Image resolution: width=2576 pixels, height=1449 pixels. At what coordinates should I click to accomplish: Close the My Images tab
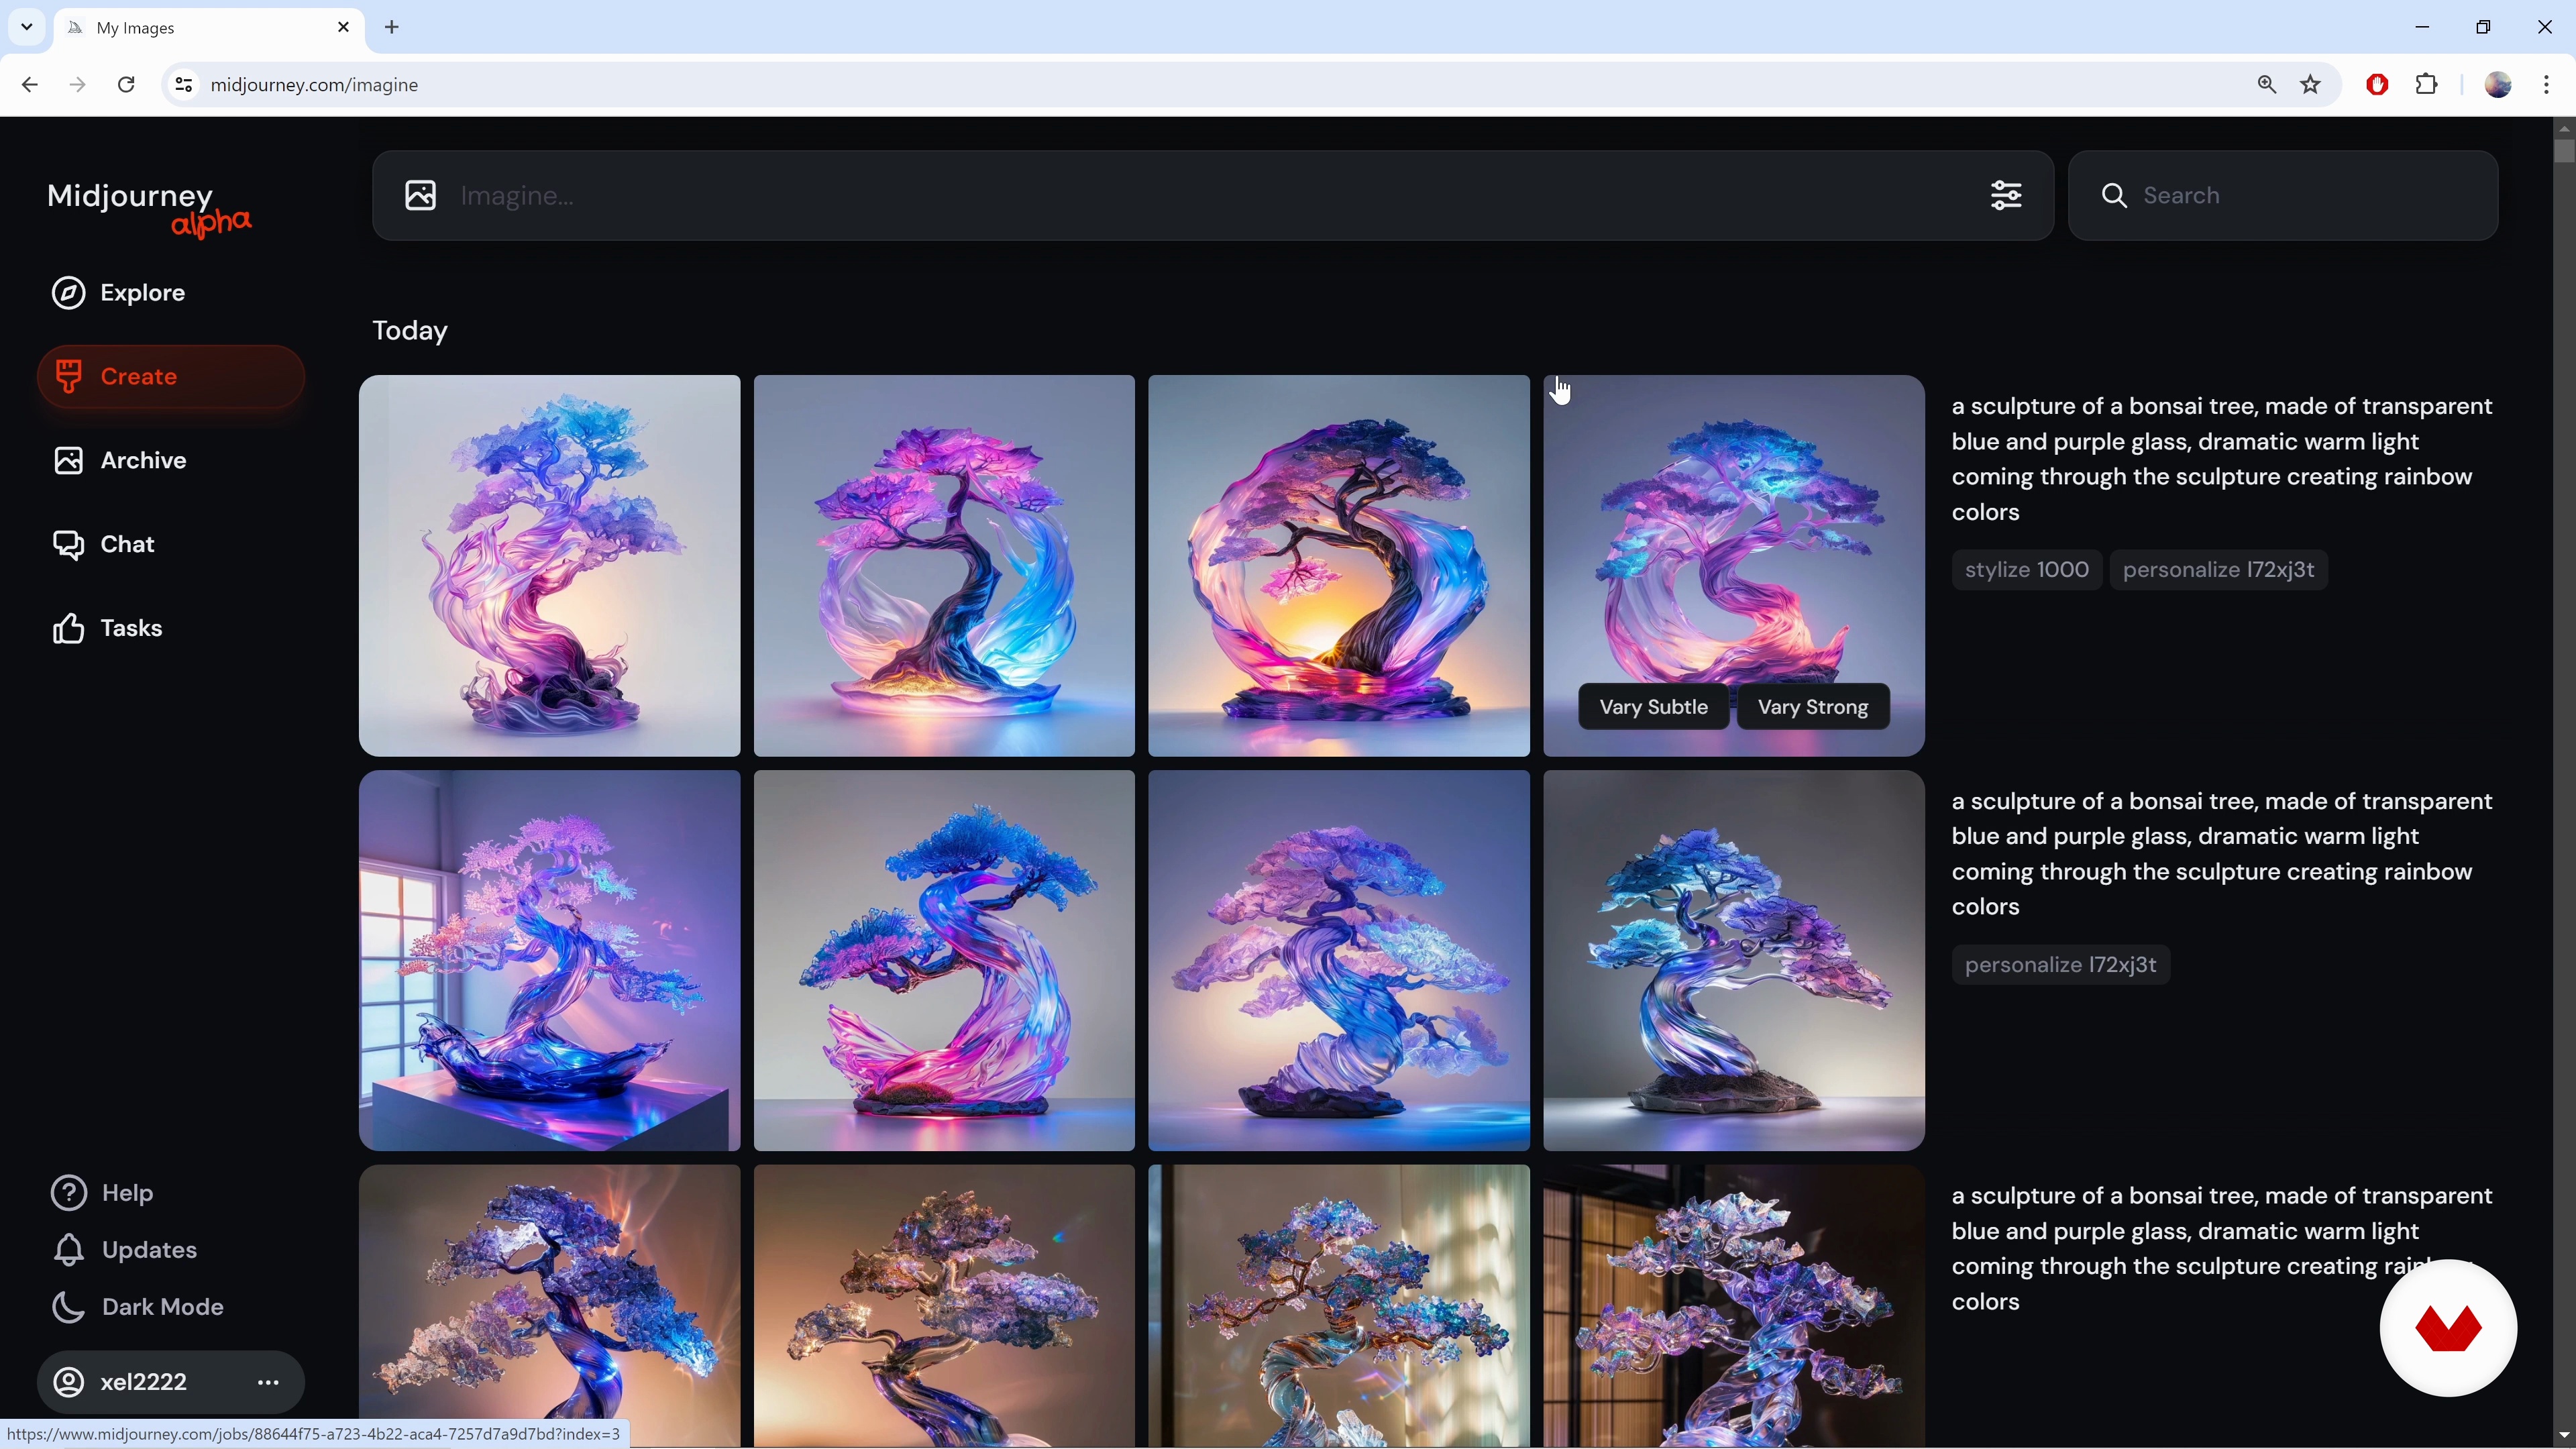pos(344,28)
